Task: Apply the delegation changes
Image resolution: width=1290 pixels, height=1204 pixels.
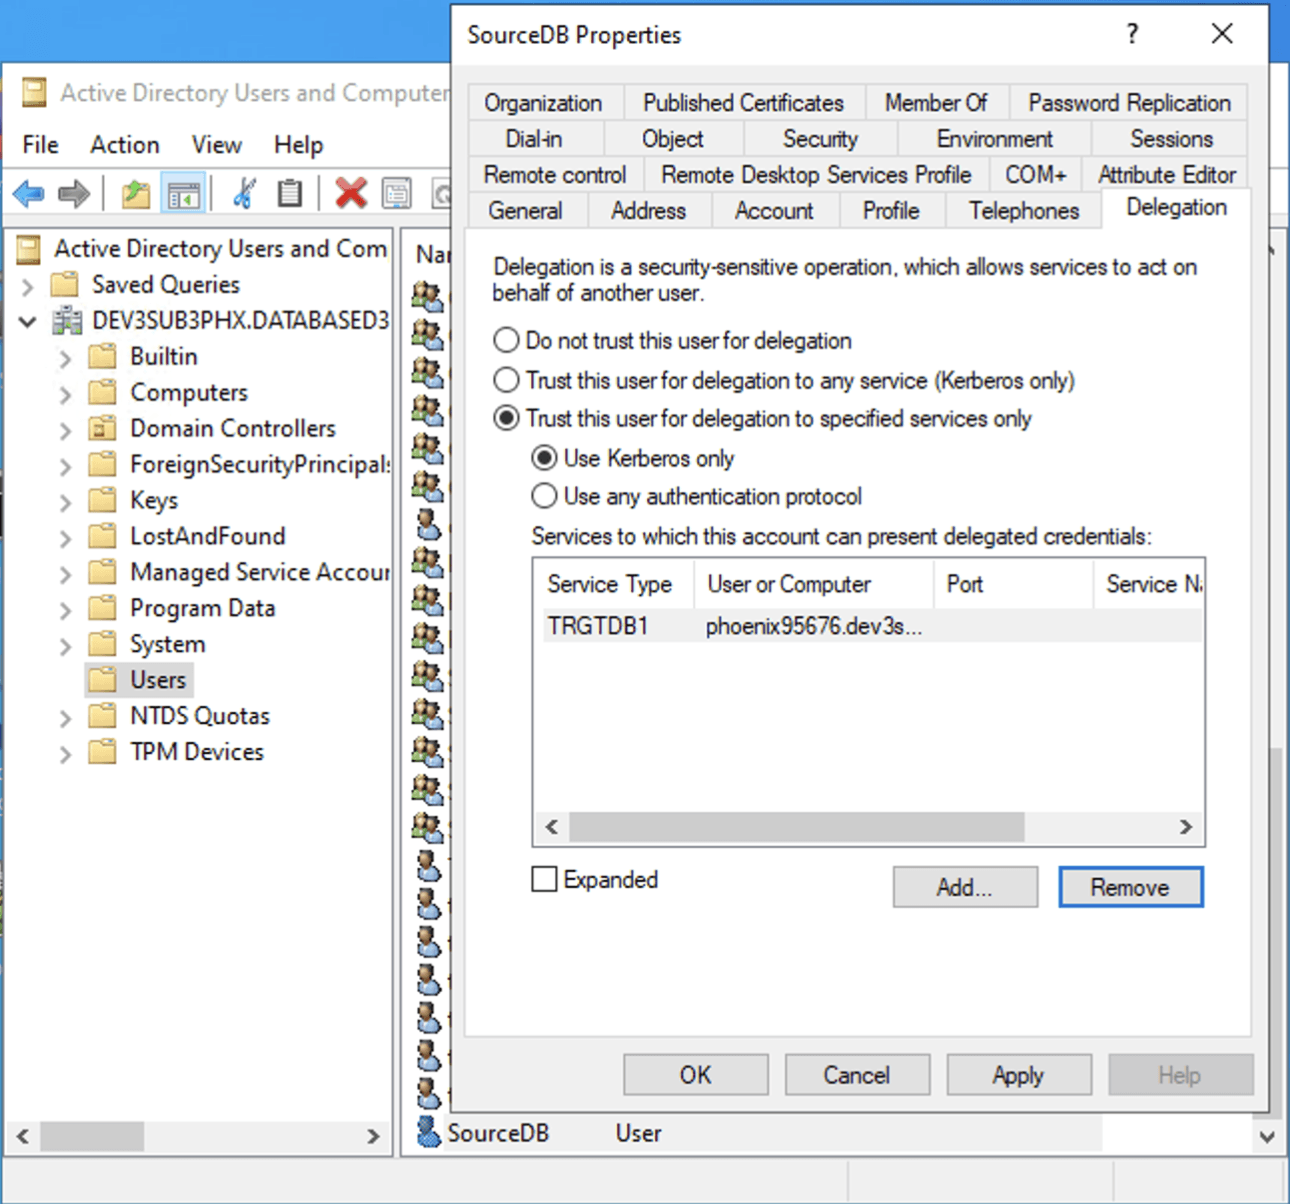Action: [x=1019, y=1074]
